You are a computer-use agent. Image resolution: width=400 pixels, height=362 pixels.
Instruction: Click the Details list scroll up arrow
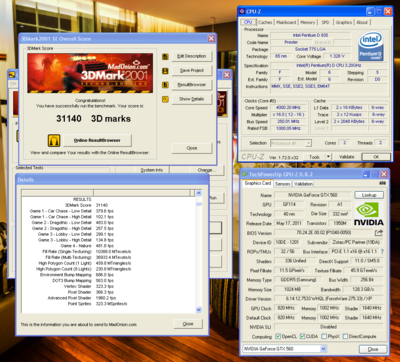click(x=199, y=193)
